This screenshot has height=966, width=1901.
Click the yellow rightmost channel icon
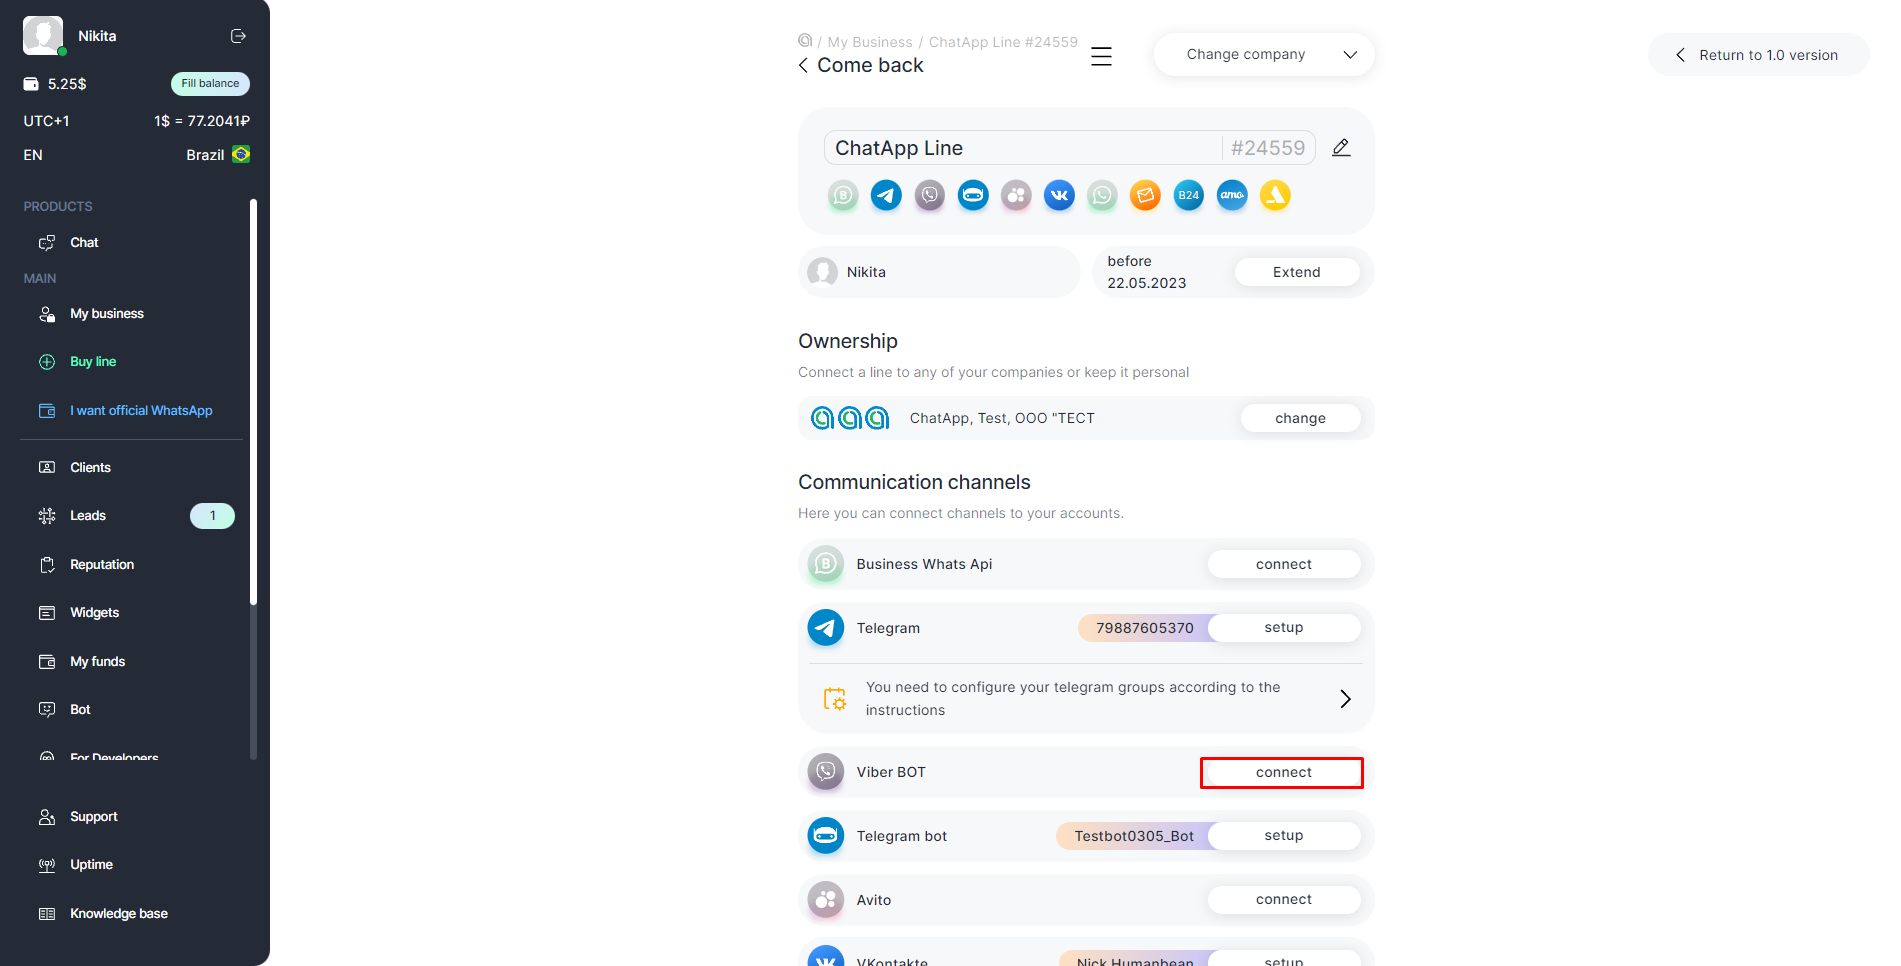point(1275,196)
